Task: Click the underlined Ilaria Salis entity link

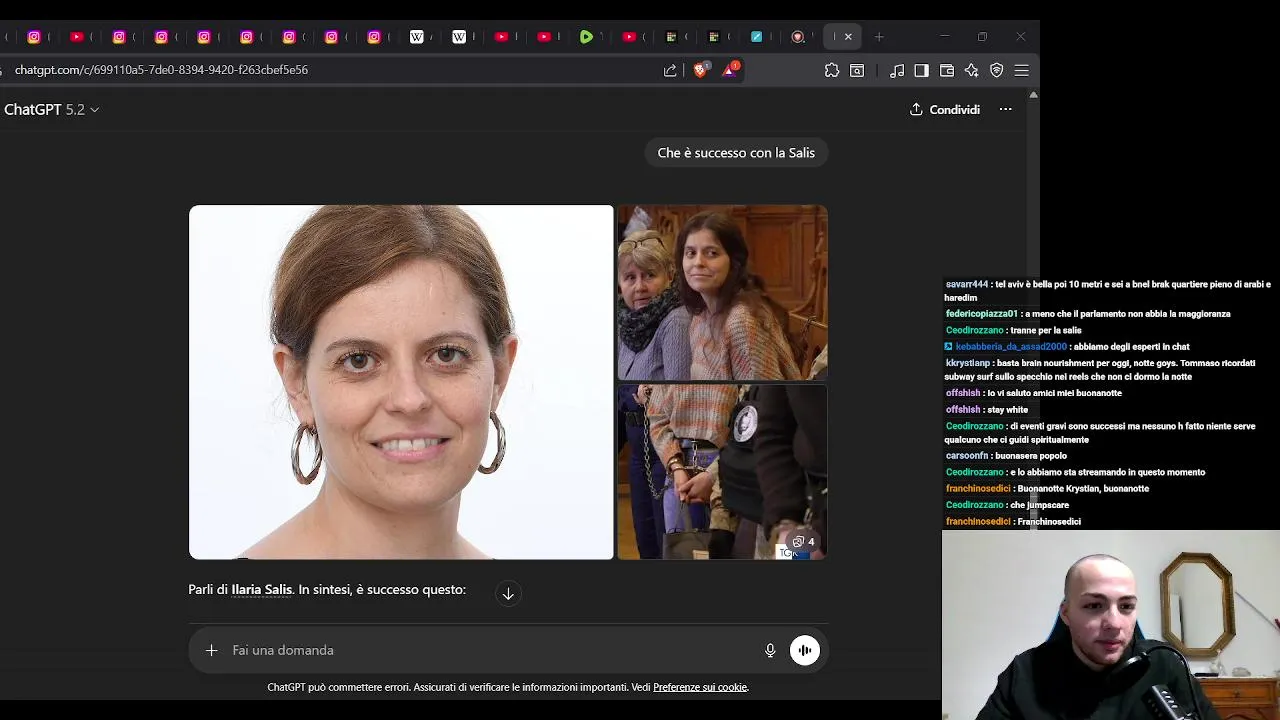Action: 262,590
